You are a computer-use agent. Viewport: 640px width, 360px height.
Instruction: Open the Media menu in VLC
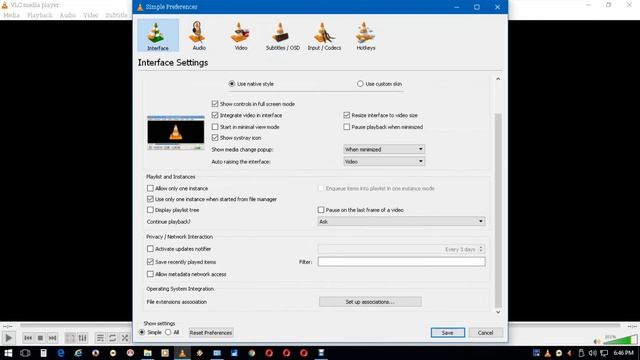pyautogui.click(x=11, y=15)
